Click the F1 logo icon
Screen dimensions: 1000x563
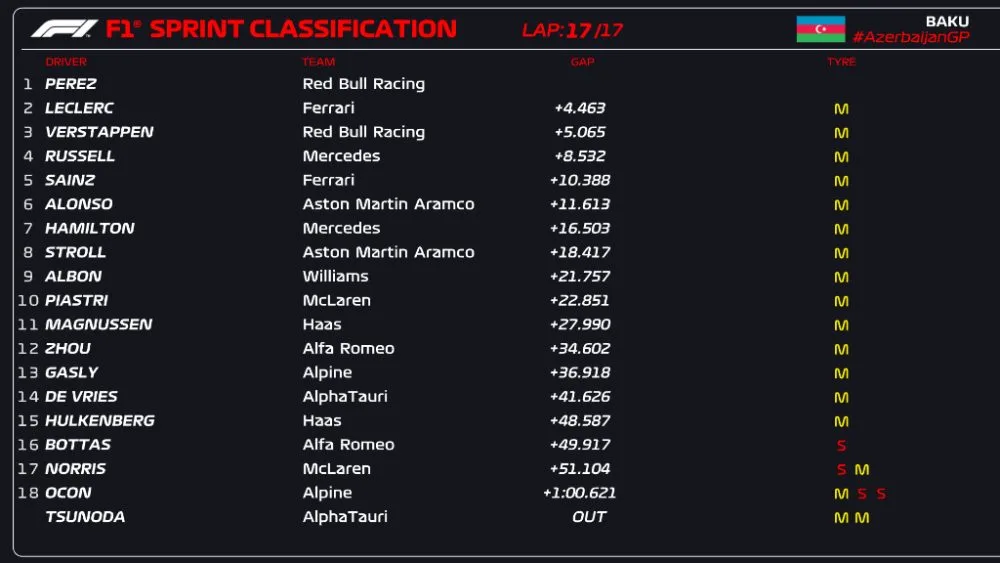click(63, 29)
